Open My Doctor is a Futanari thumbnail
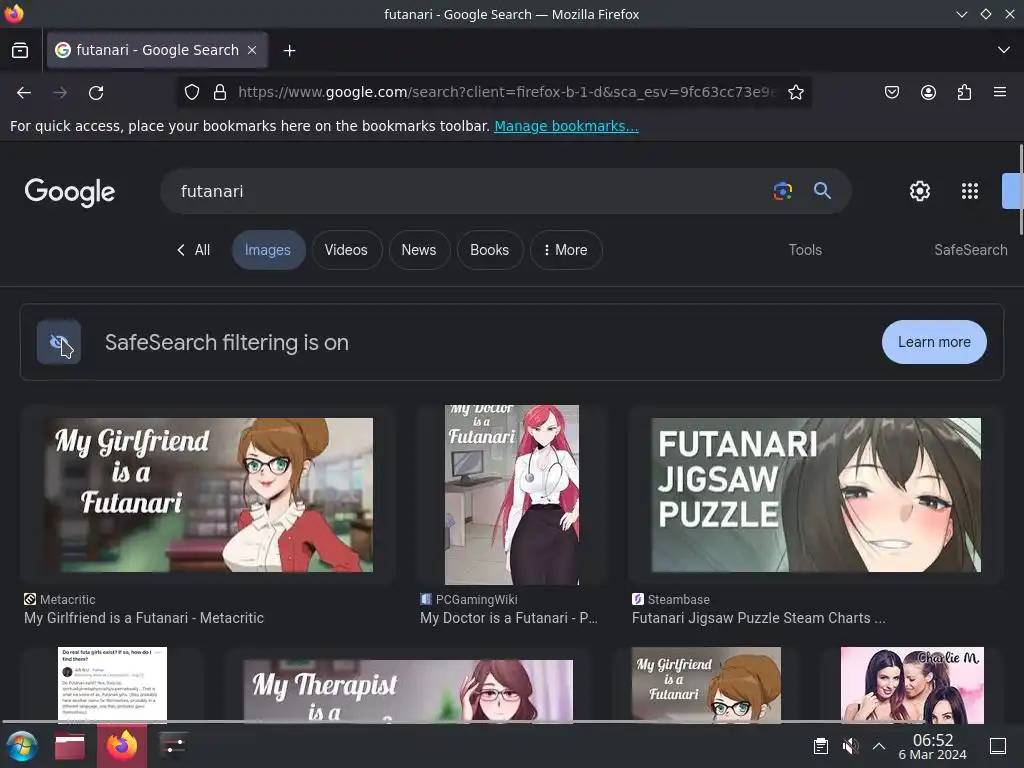1024x768 pixels. pos(512,495)
